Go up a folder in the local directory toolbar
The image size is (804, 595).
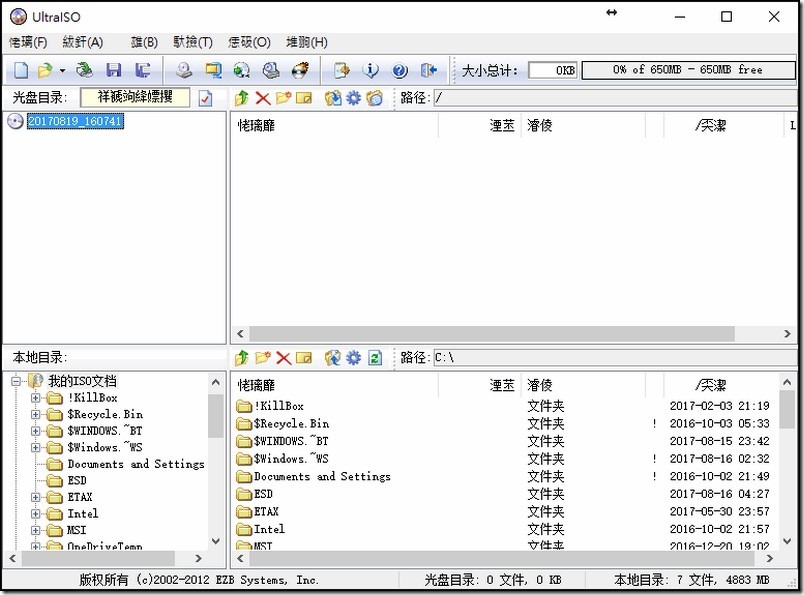[x=242, y=358]
